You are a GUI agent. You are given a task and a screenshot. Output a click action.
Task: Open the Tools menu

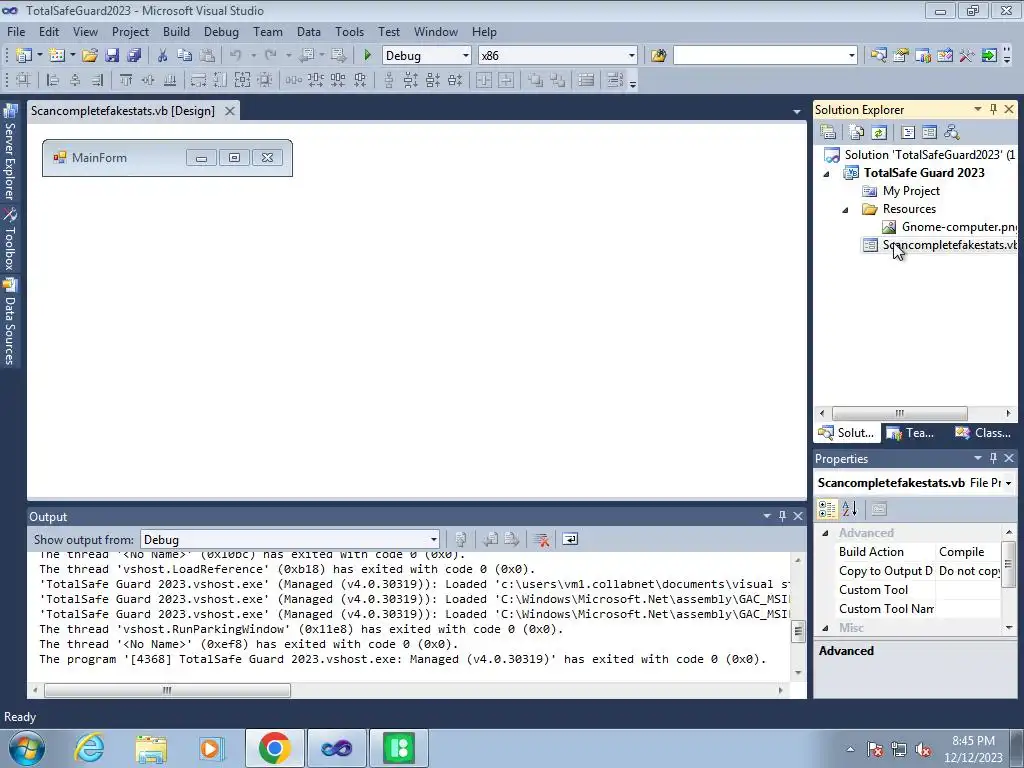coord(349,31)
